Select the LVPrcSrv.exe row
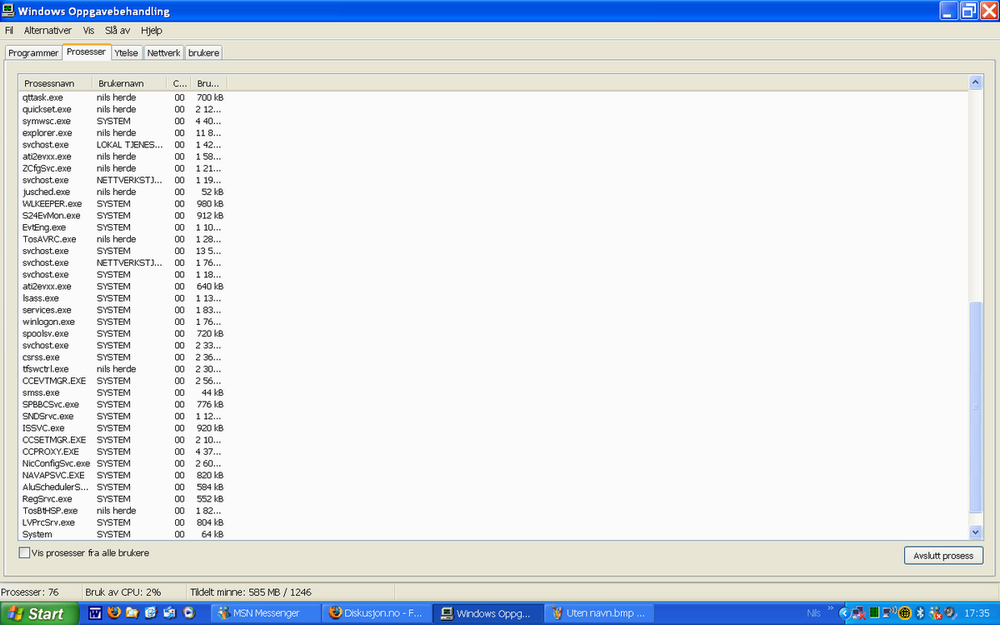The image size is (1000, 625). (122, 522)
